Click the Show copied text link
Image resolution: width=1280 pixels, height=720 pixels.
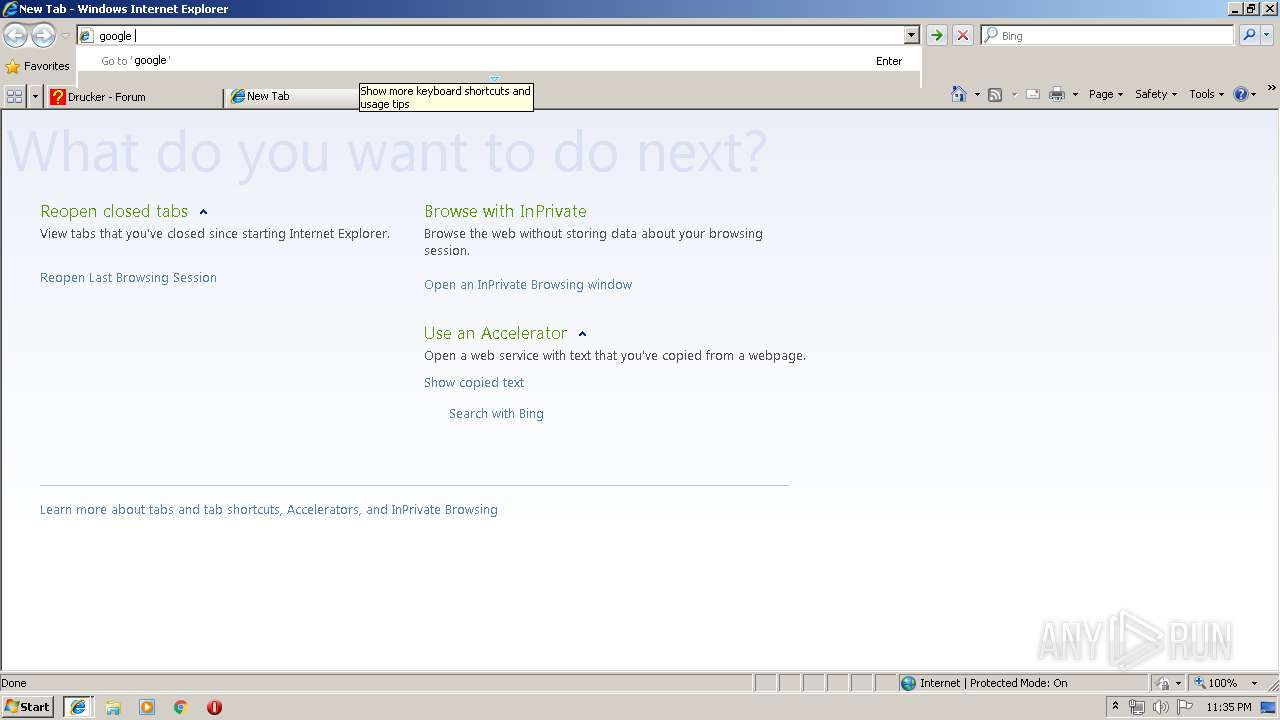(474, 383)
